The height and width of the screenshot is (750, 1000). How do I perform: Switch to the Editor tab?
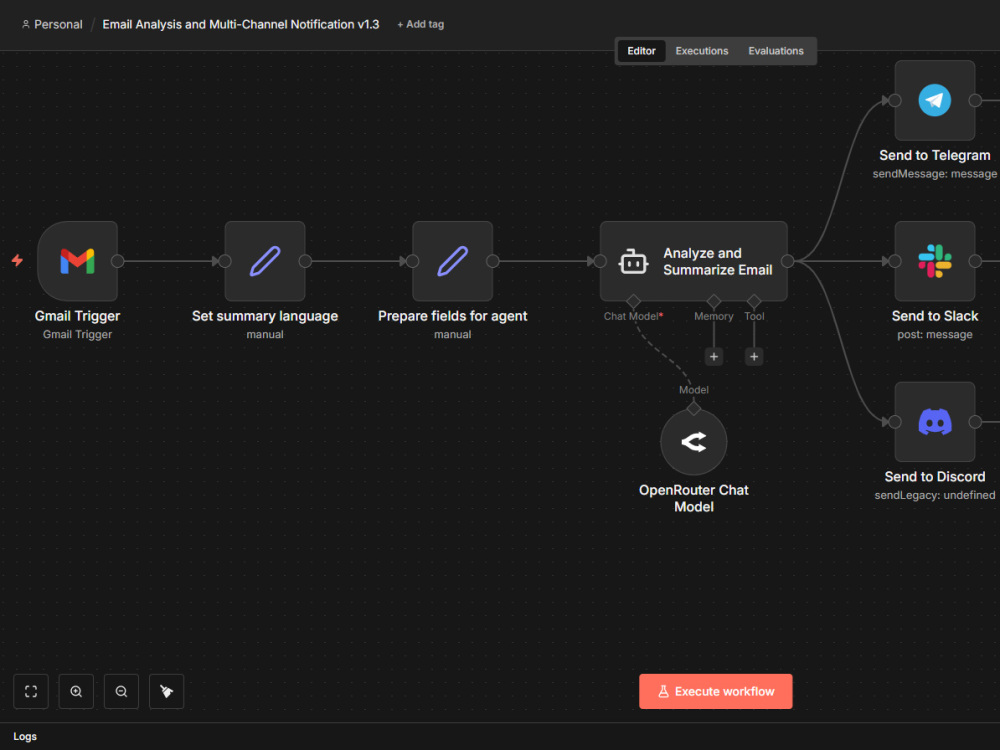pyautogui.click(x=641, y=51)
